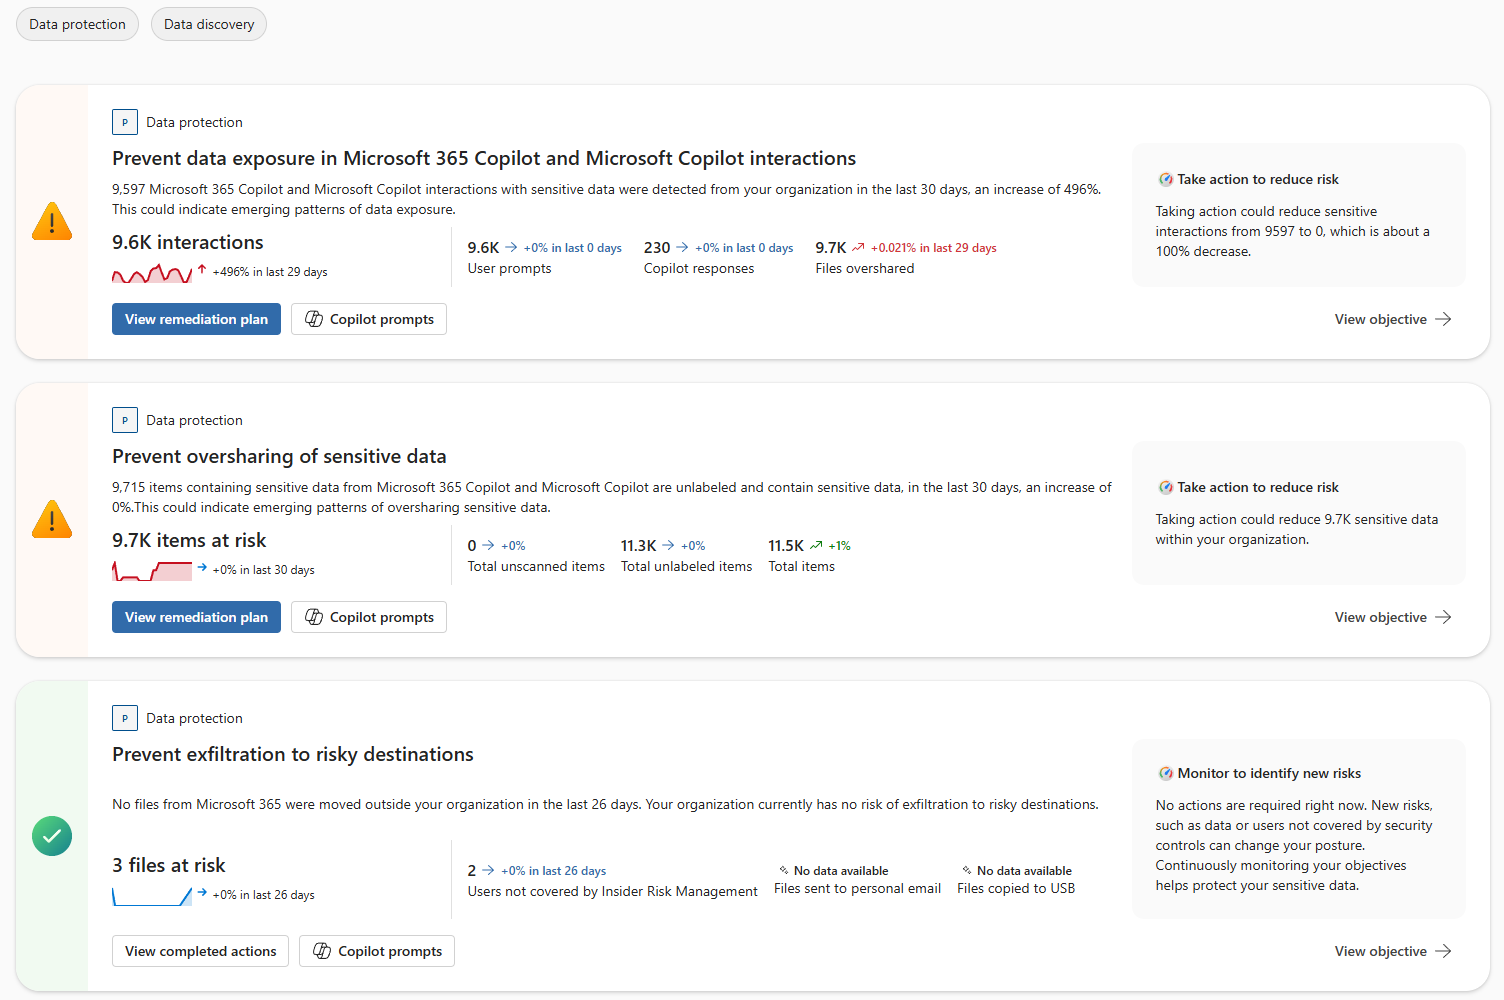The width and height of the screenshot is (1504, 1000).
Task: Click the arrow icon beside Users not covered count
Action: (x=488, y=871)
